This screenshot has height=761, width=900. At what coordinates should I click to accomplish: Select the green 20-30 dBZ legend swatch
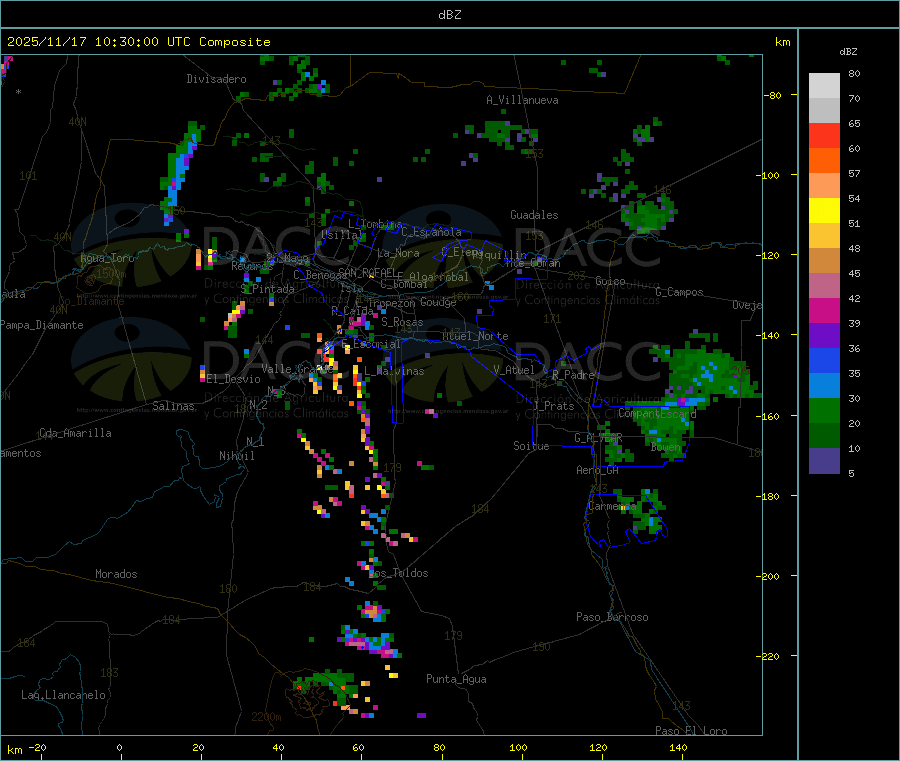click(824, 410)
